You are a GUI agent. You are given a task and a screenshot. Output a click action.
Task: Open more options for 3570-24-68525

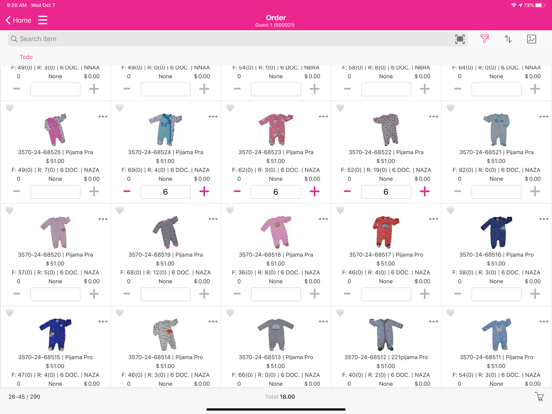[x=103, y=117]
